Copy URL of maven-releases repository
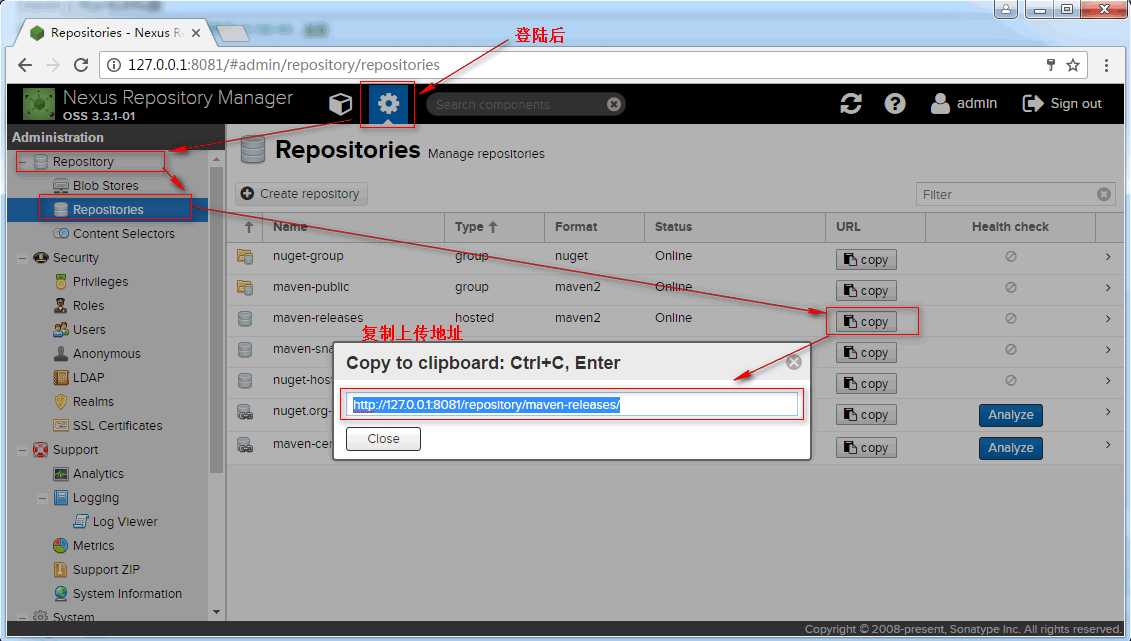The width and height of the screenshot is (1131, 641). (x=866, y=322)
